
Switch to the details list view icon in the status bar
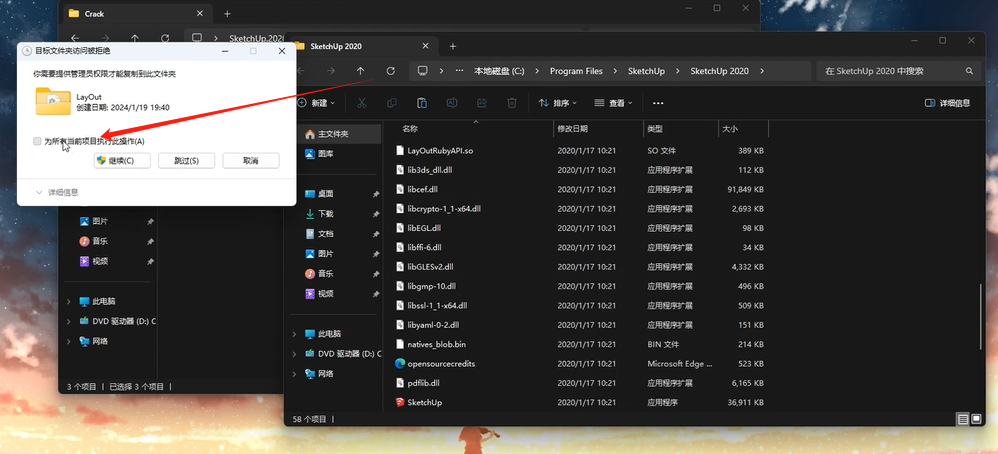pos(962,419)
